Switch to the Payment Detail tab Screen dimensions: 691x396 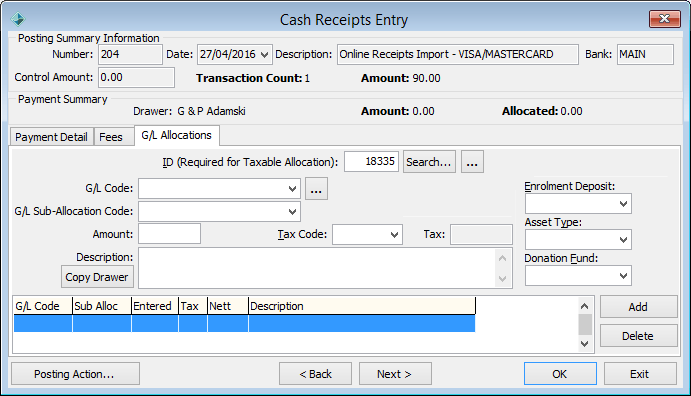[x=52, y=137]
